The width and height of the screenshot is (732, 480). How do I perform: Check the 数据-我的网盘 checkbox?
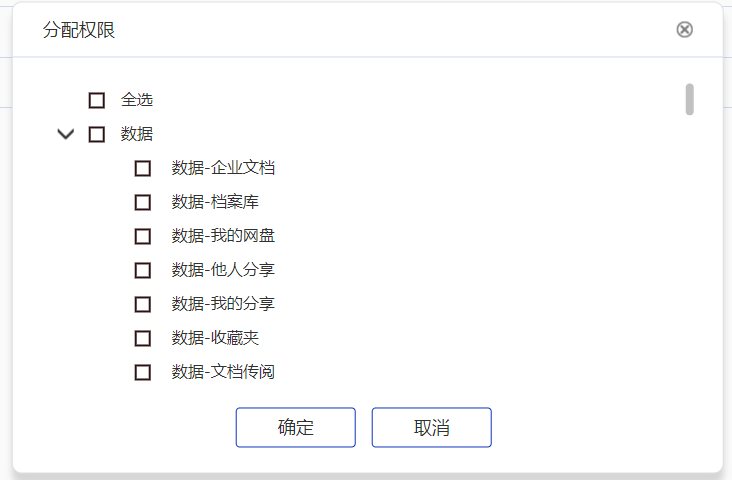(142, 236)
